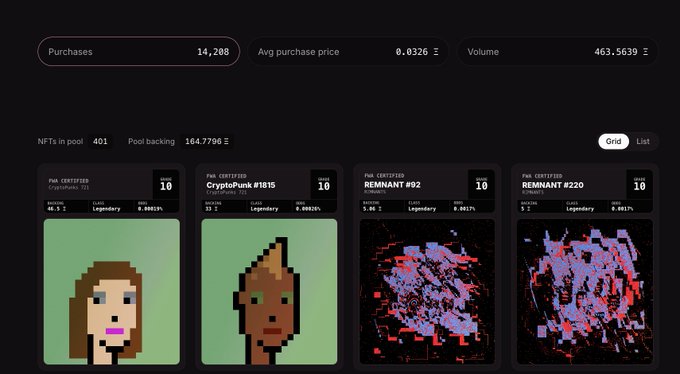Open the REMNANT #92 artwork image
The width and height of the screenshot is (680, 374).
click(x=427, y=292)
